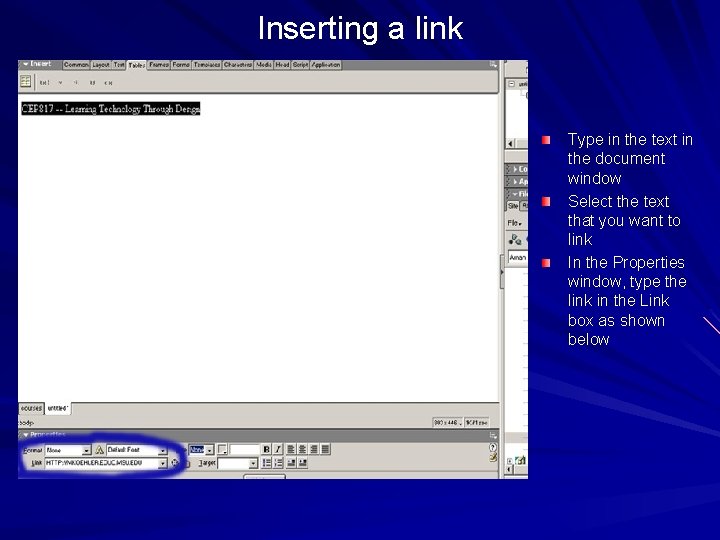This screenshot has height=540, width=720.
Task: Align text left in Properties
Action: (x=291, y=450)
